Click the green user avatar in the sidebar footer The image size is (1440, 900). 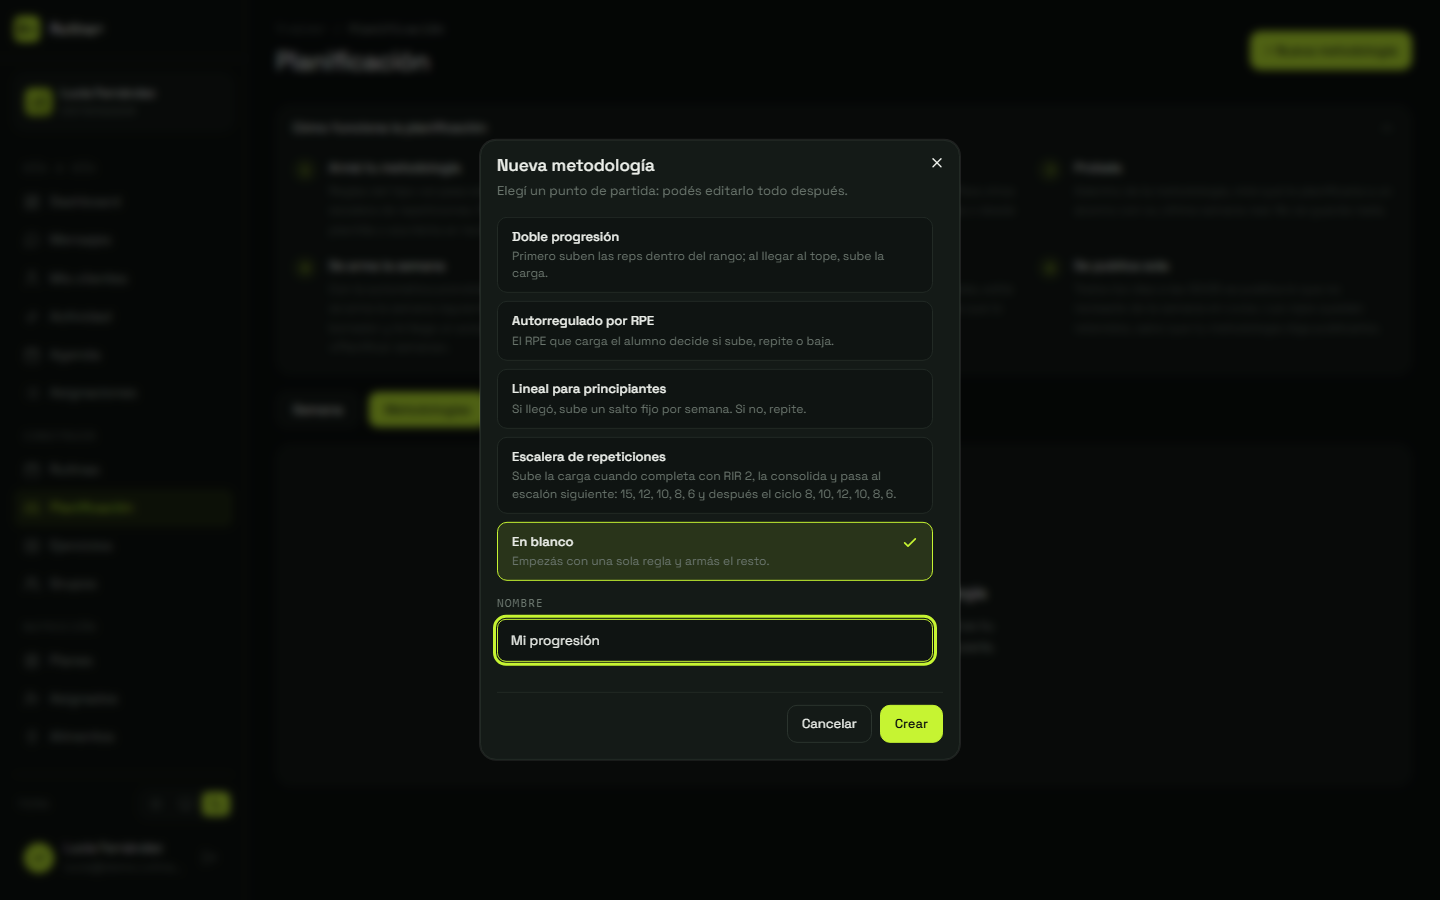tap(39, 857)
